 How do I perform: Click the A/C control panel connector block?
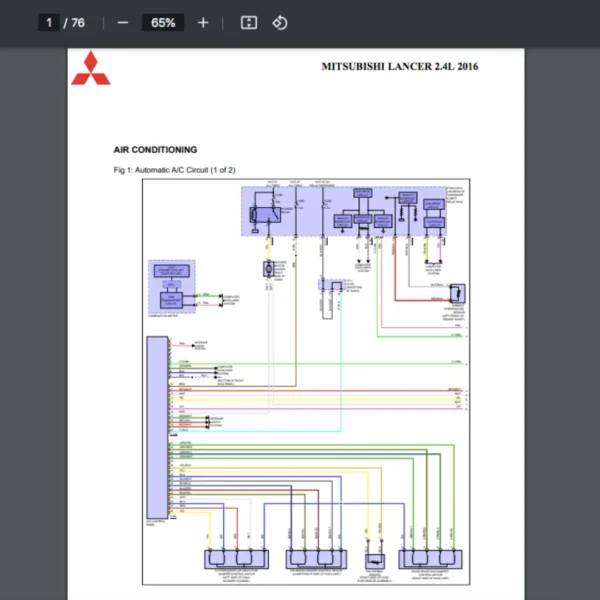click(157, 426)
